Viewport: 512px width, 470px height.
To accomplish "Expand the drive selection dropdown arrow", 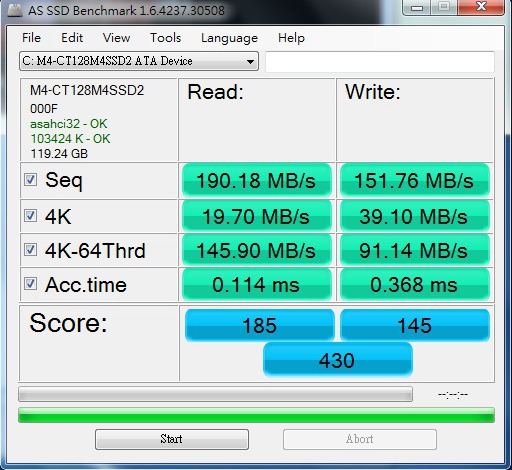I will 250,61.
